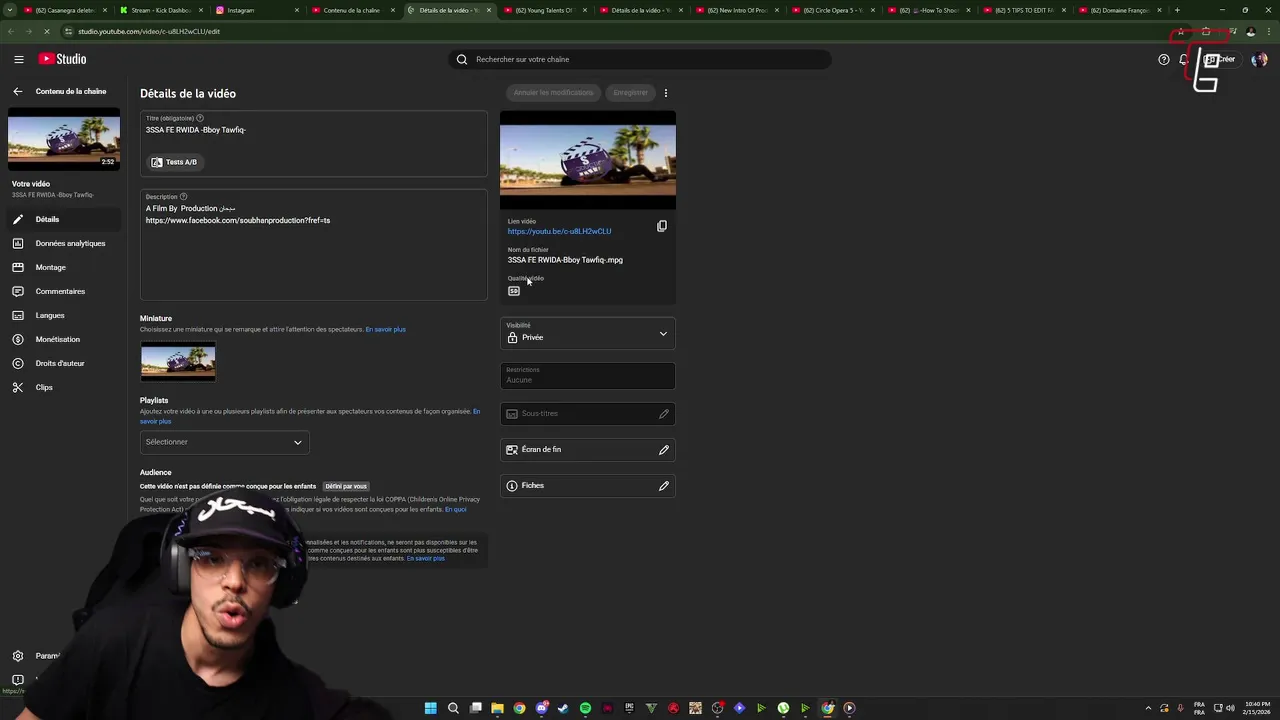The height and width of the screenshot is (720, 1280).
Task: Click En savoir plus link under Miniature
Action: pyautogui.click(x=386, y=330)
